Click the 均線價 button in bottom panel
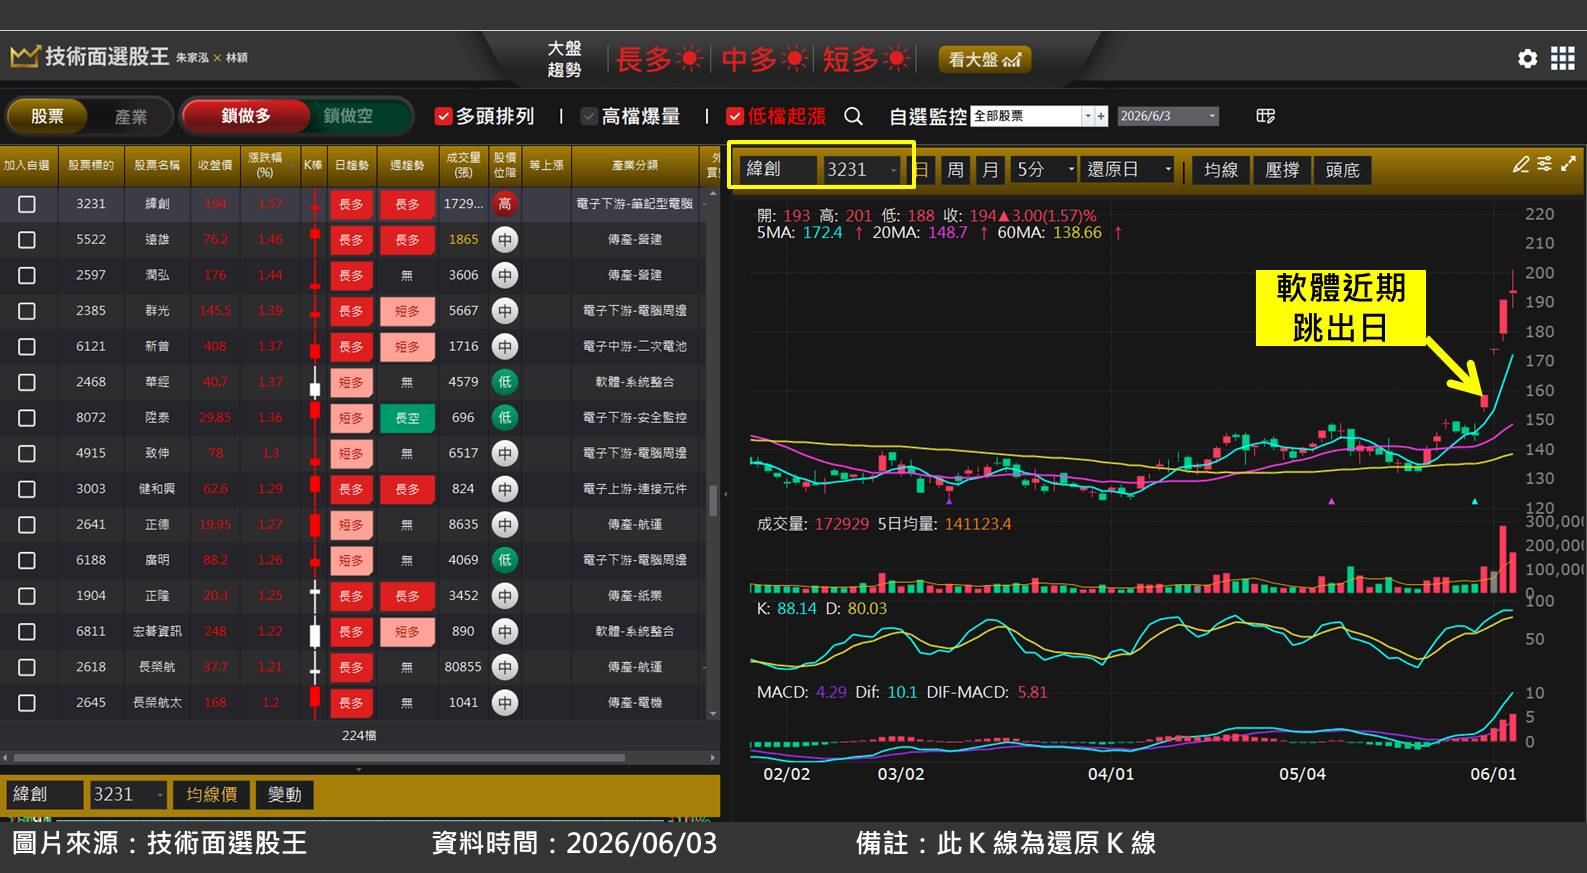 point(212,795)
